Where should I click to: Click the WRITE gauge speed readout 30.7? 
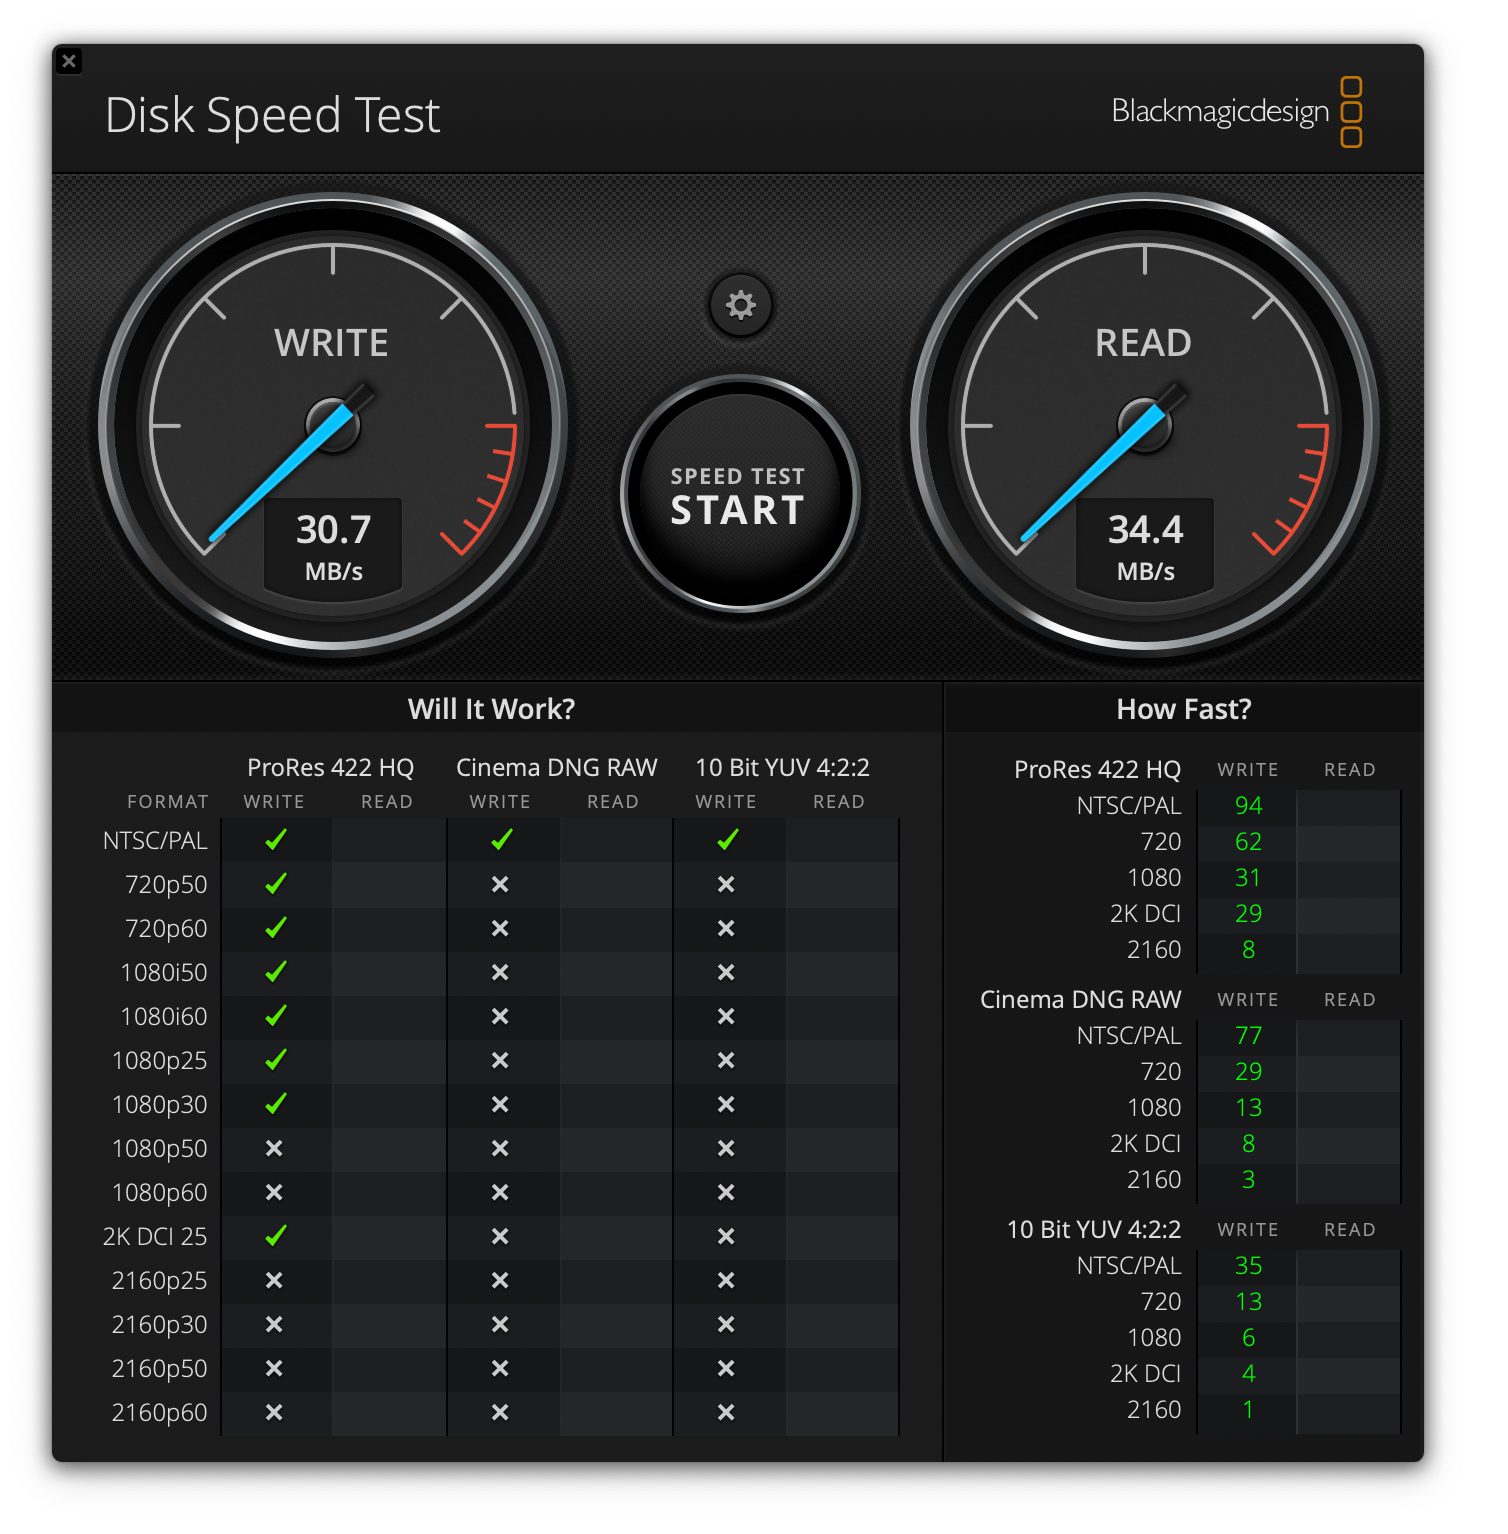pyautogui.click(x=333, y=530)
